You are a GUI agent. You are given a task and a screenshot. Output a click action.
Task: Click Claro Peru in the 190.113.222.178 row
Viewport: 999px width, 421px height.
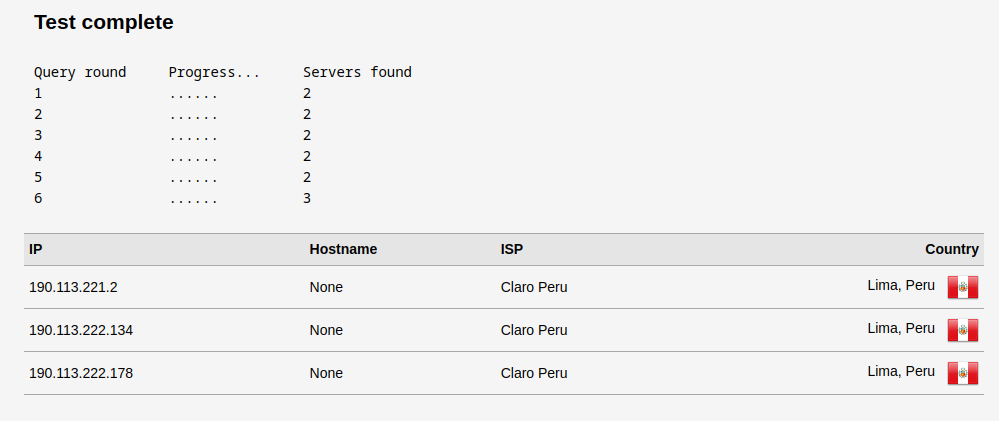[x=534, y=373]
